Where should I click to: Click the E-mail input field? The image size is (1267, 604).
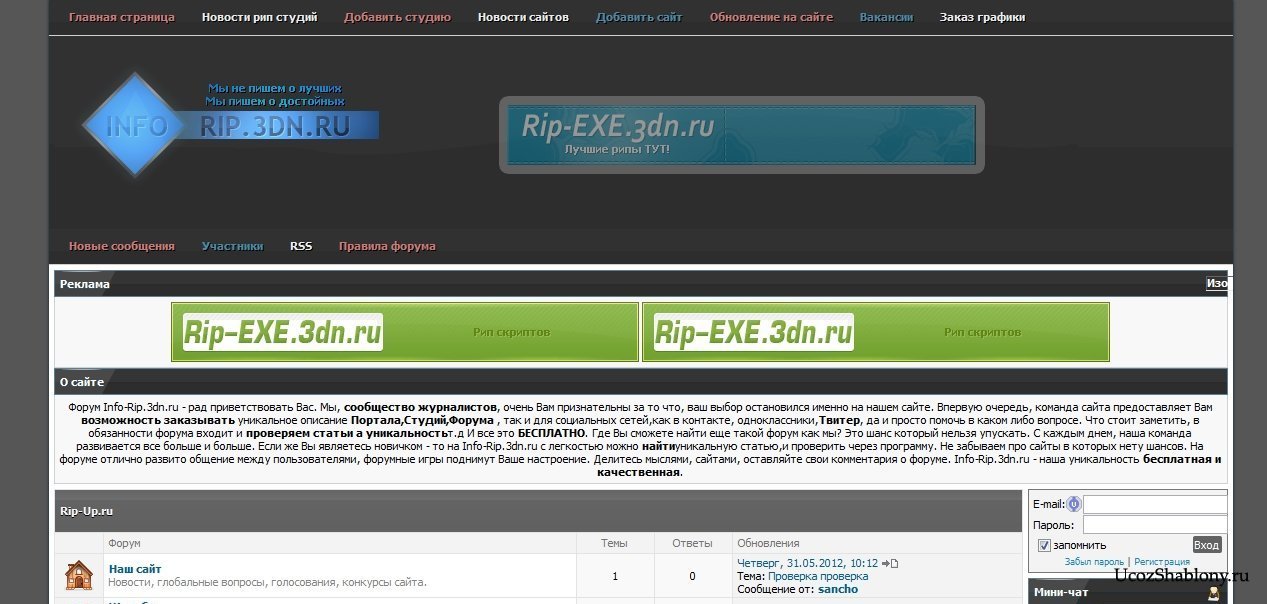(x=1155, y=504)
